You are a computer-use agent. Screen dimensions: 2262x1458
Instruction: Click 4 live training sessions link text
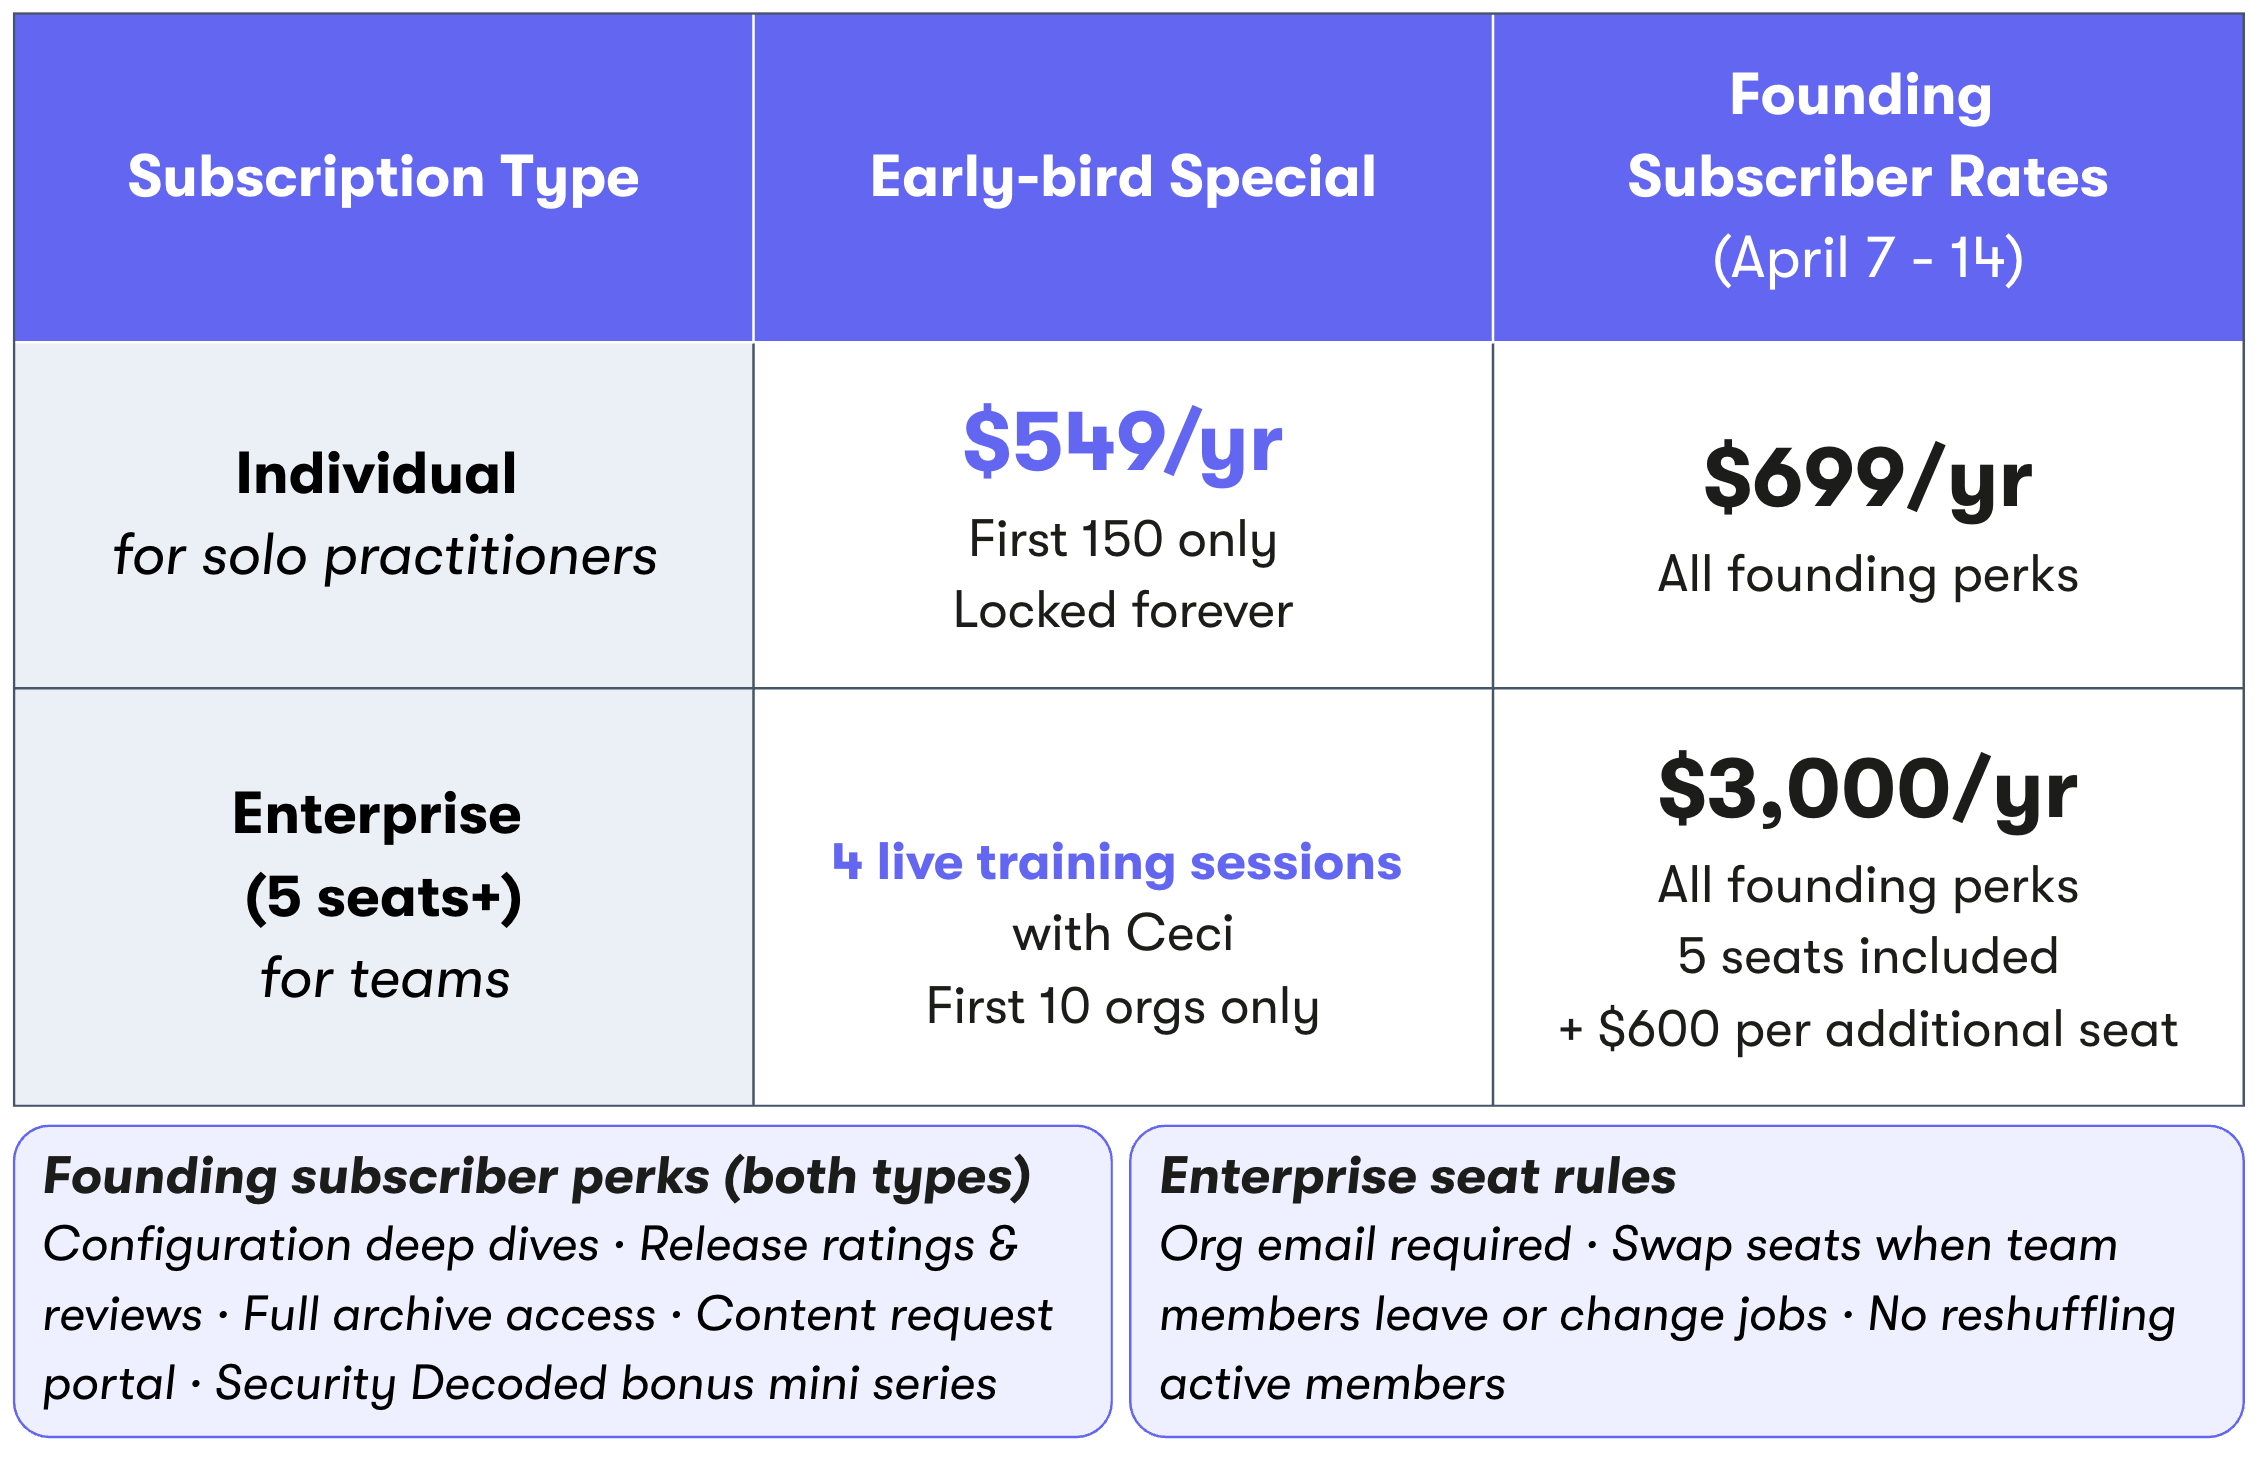pyautogui.click(x=1117, y=862)
